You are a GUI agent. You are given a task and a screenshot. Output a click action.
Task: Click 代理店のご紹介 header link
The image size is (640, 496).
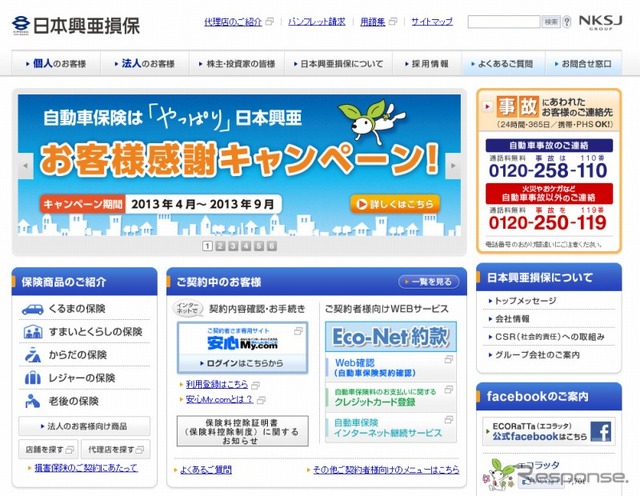(233, 22)
